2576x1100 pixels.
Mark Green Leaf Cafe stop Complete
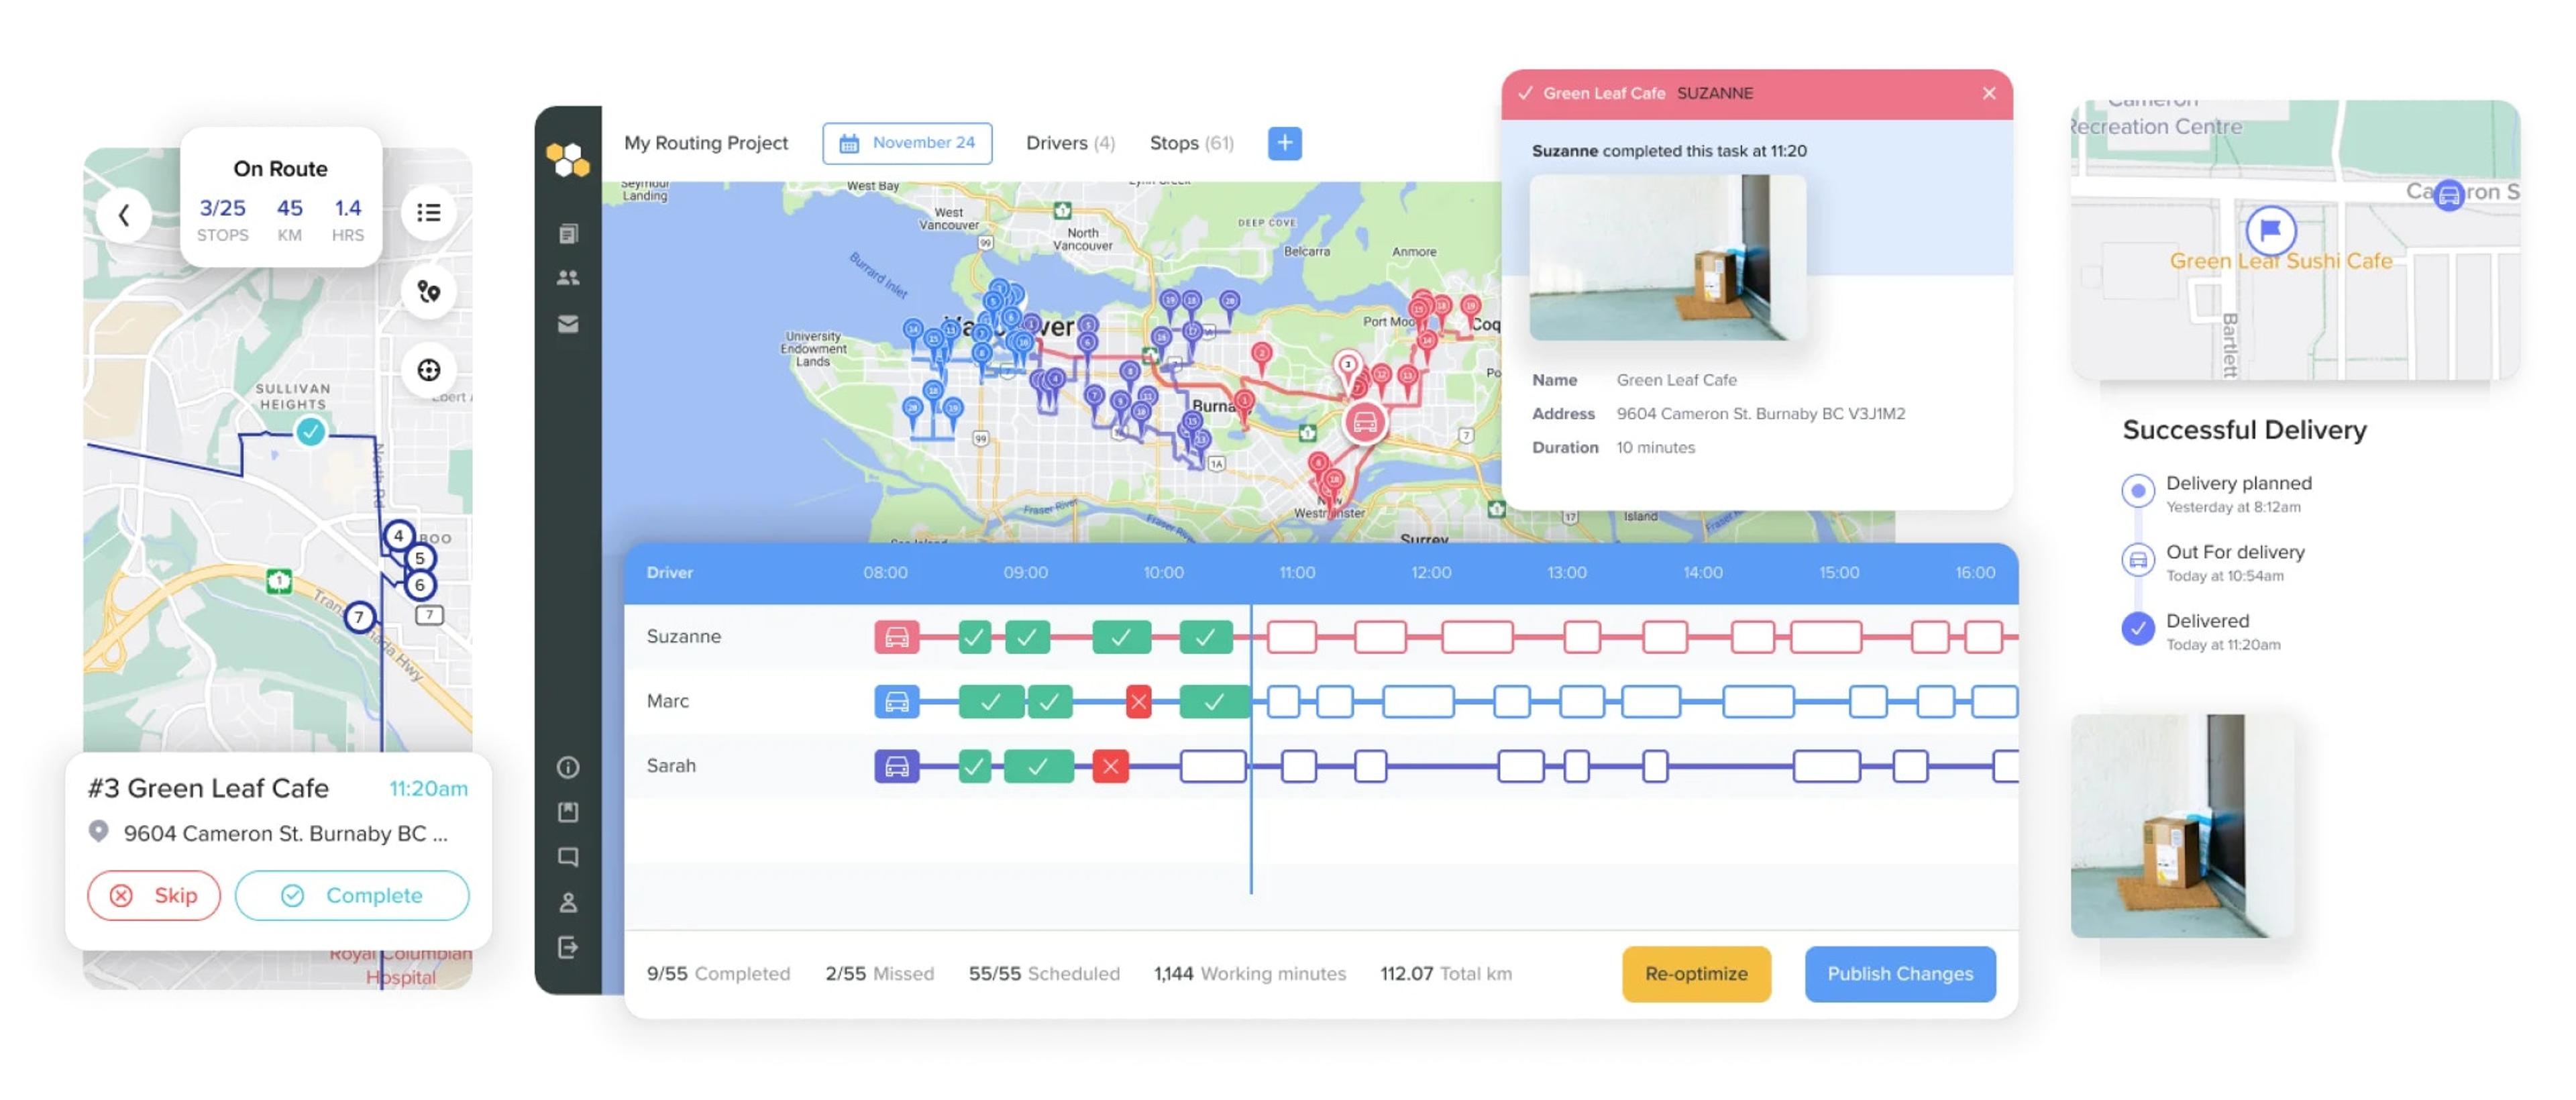tap(352, 896)
